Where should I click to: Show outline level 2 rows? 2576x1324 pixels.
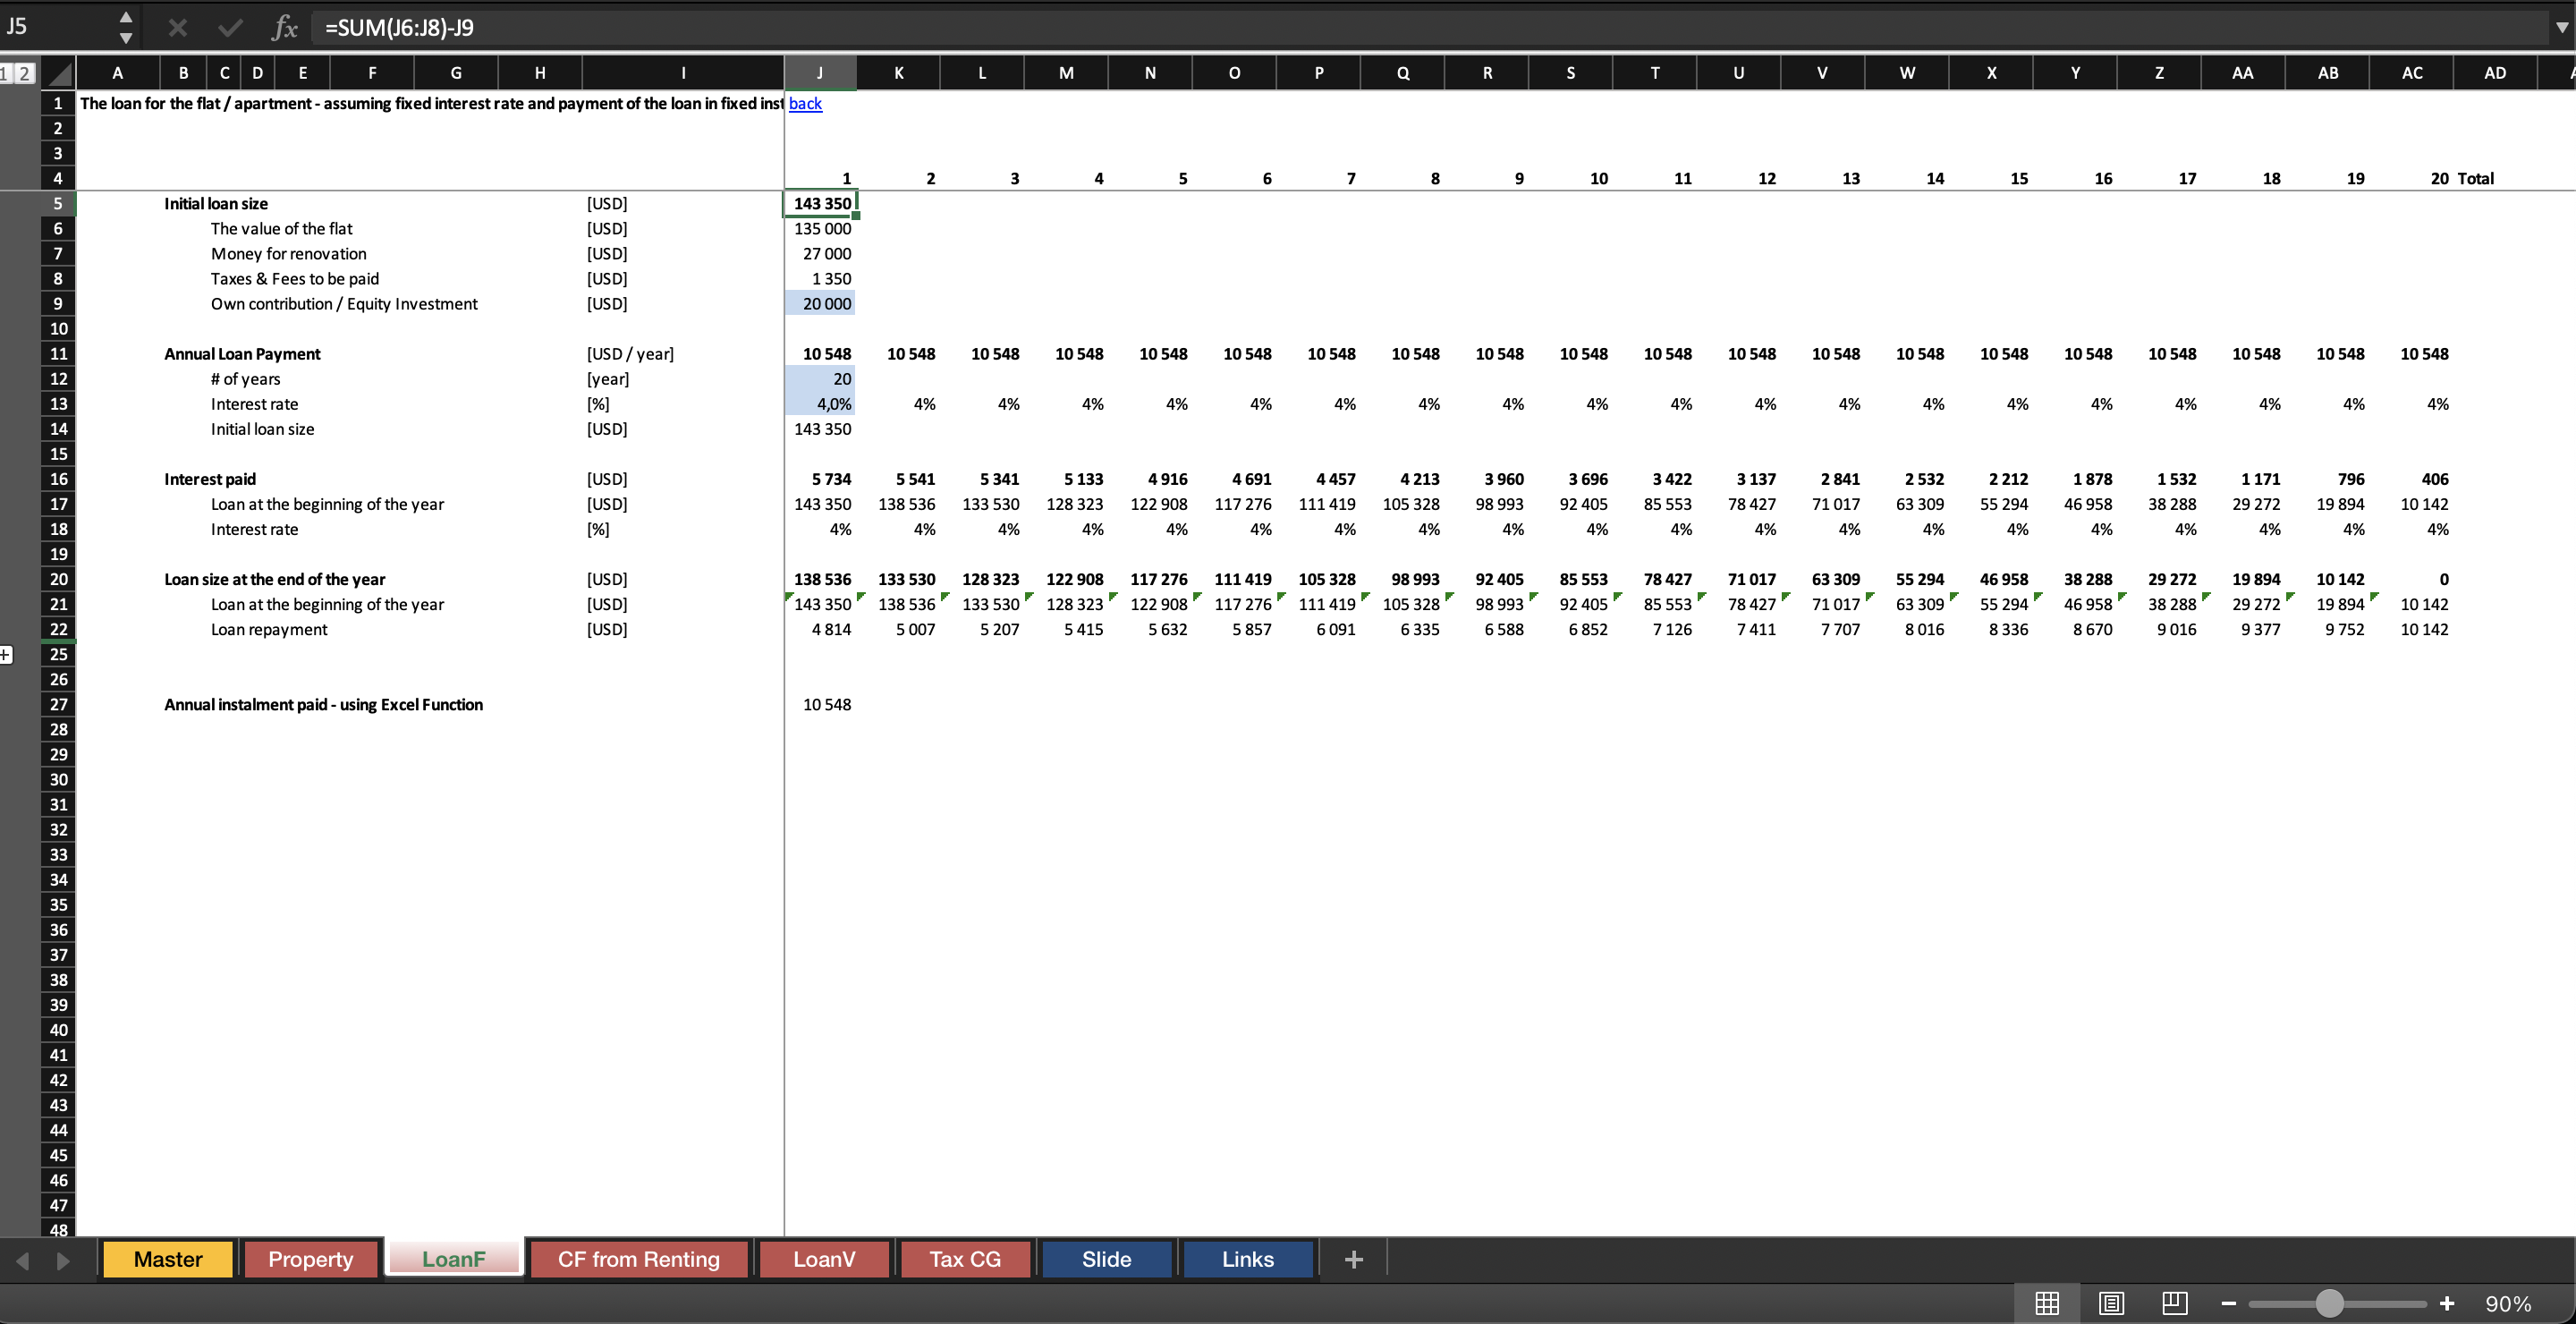point(24,73)
